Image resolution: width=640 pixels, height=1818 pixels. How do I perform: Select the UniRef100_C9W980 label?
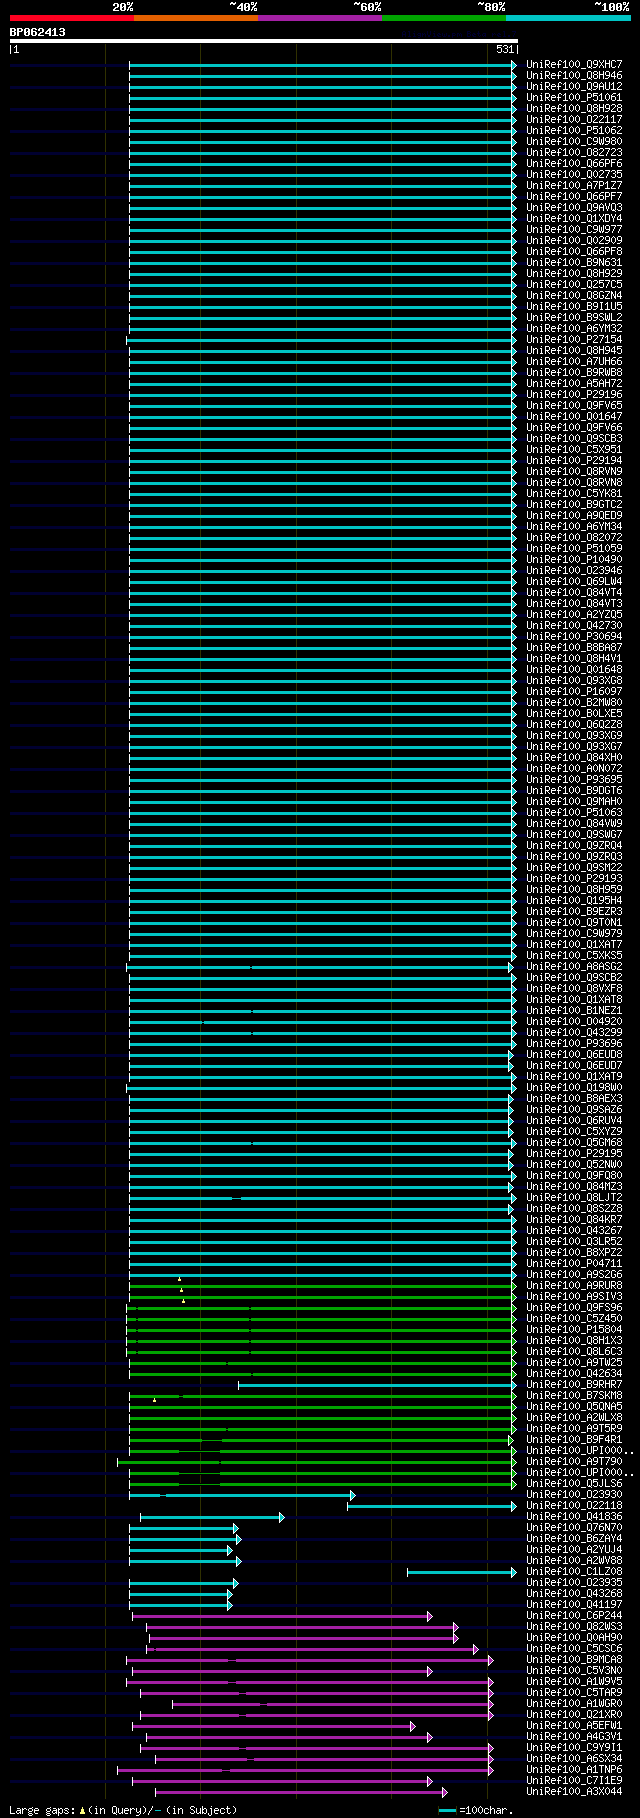click(574, 141)
